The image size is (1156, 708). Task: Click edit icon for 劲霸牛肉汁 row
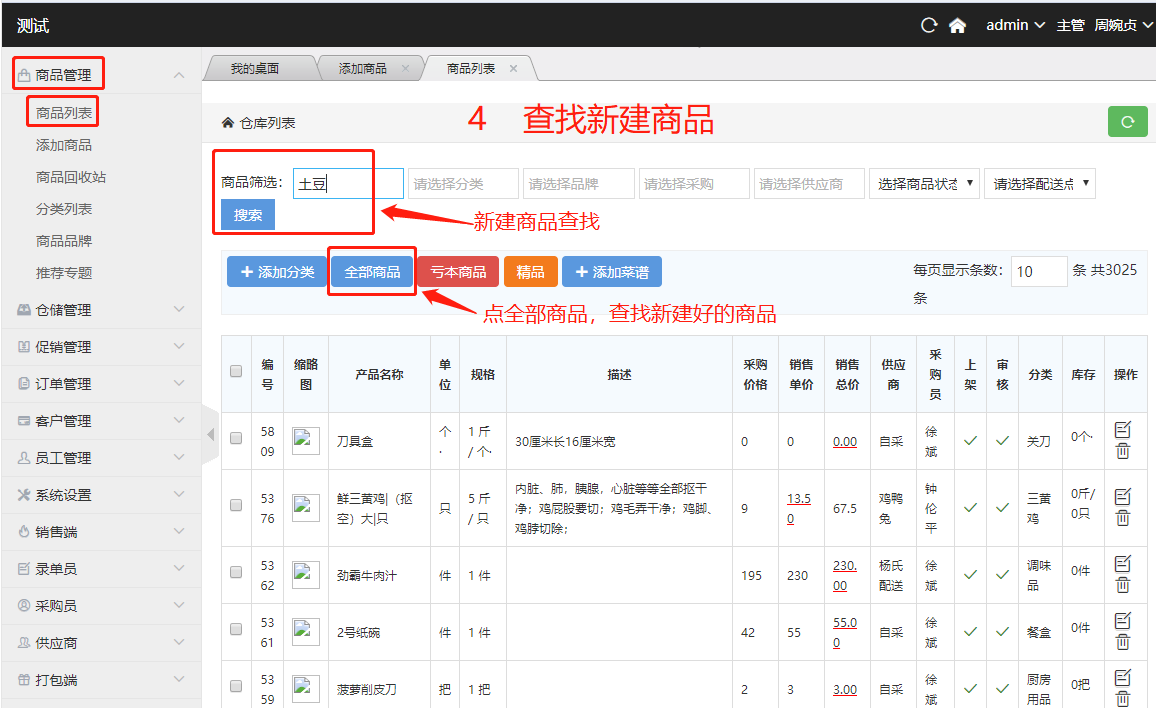[x=1123, y=563]
